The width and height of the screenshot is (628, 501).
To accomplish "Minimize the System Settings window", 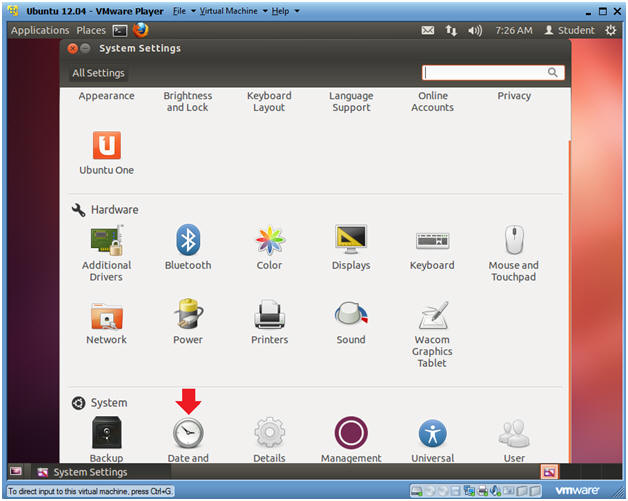I will pyautogui.click(x=85, y=48).
